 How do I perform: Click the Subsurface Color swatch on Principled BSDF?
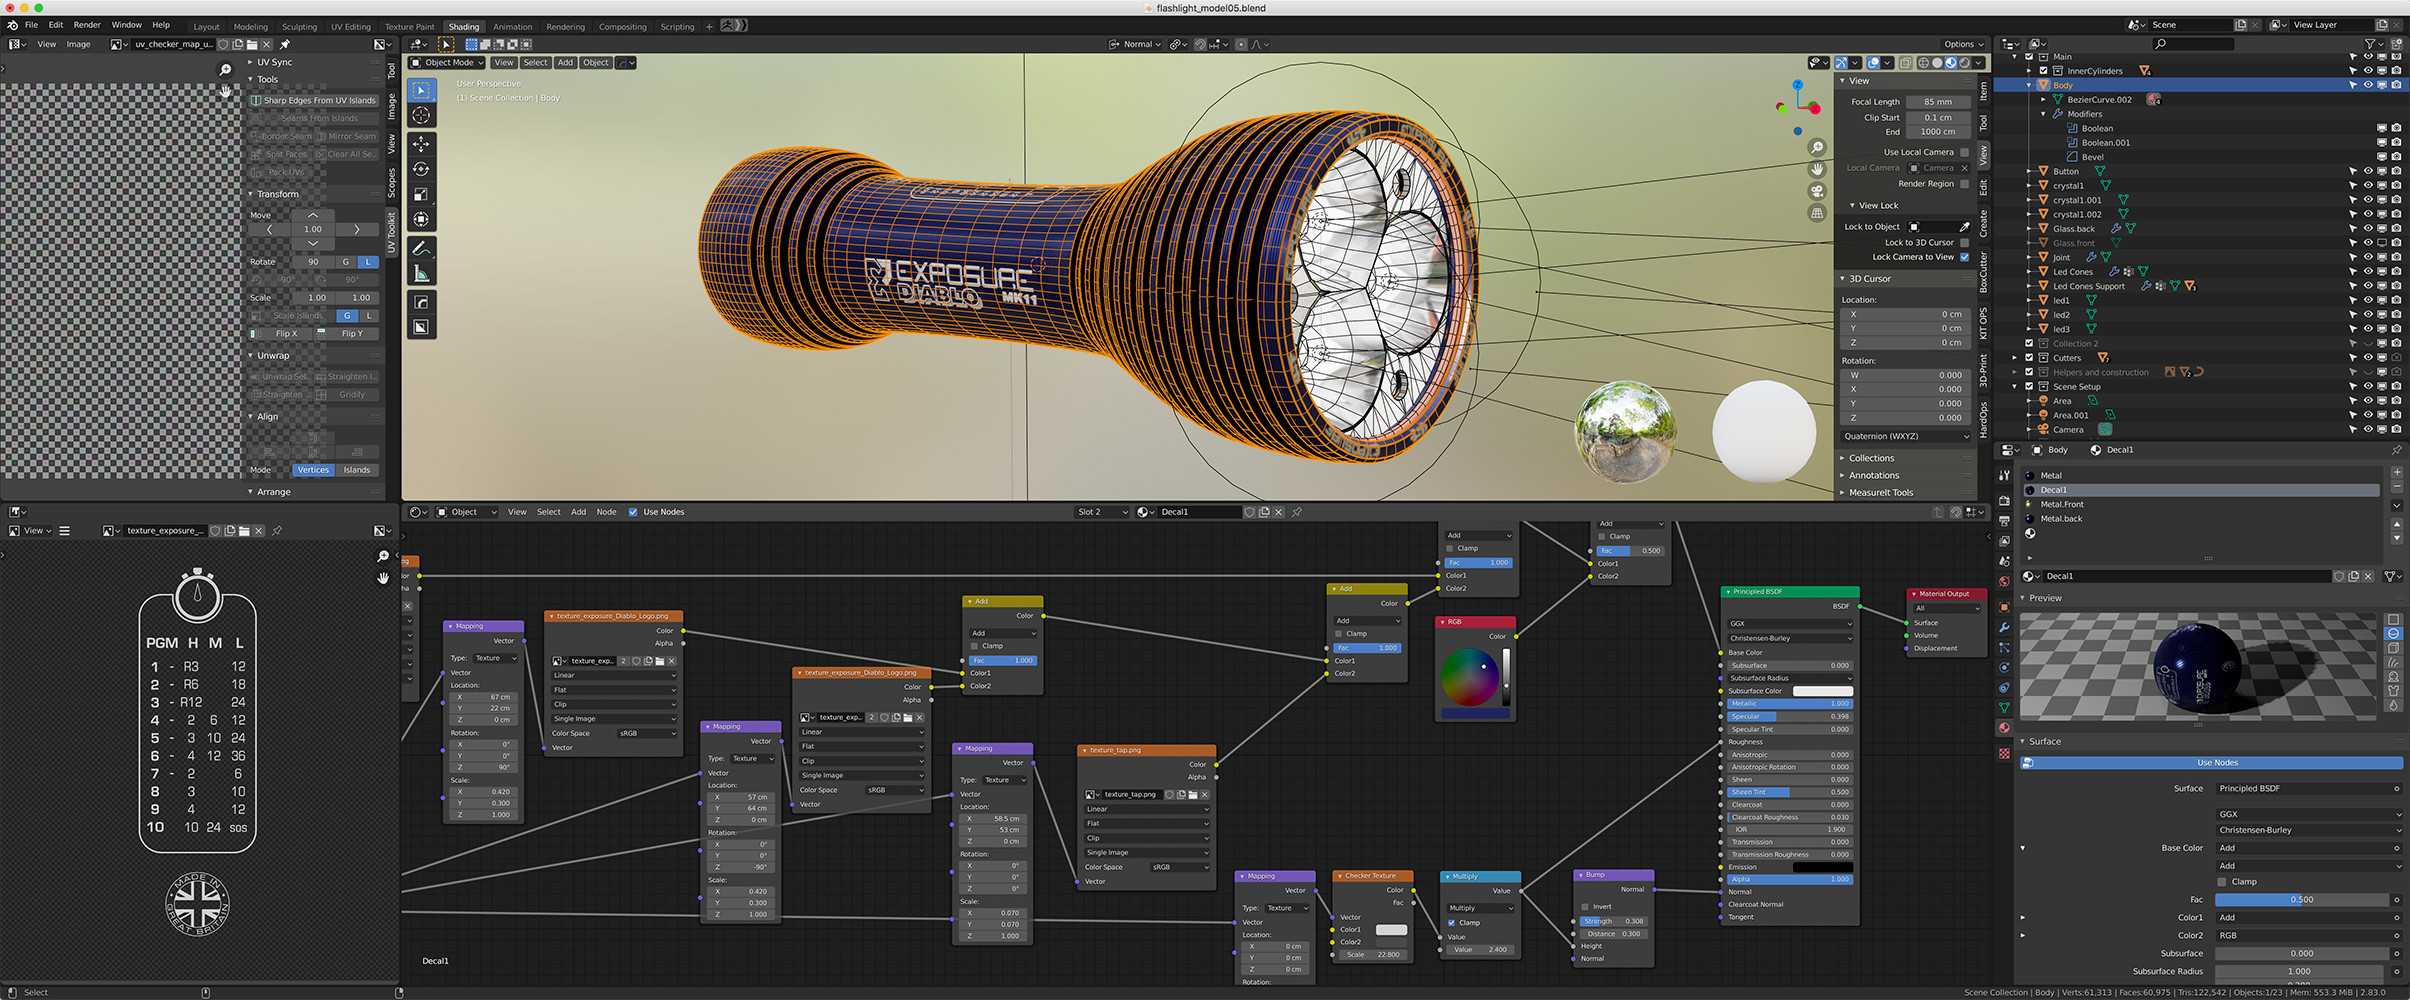pos(1822,691)
